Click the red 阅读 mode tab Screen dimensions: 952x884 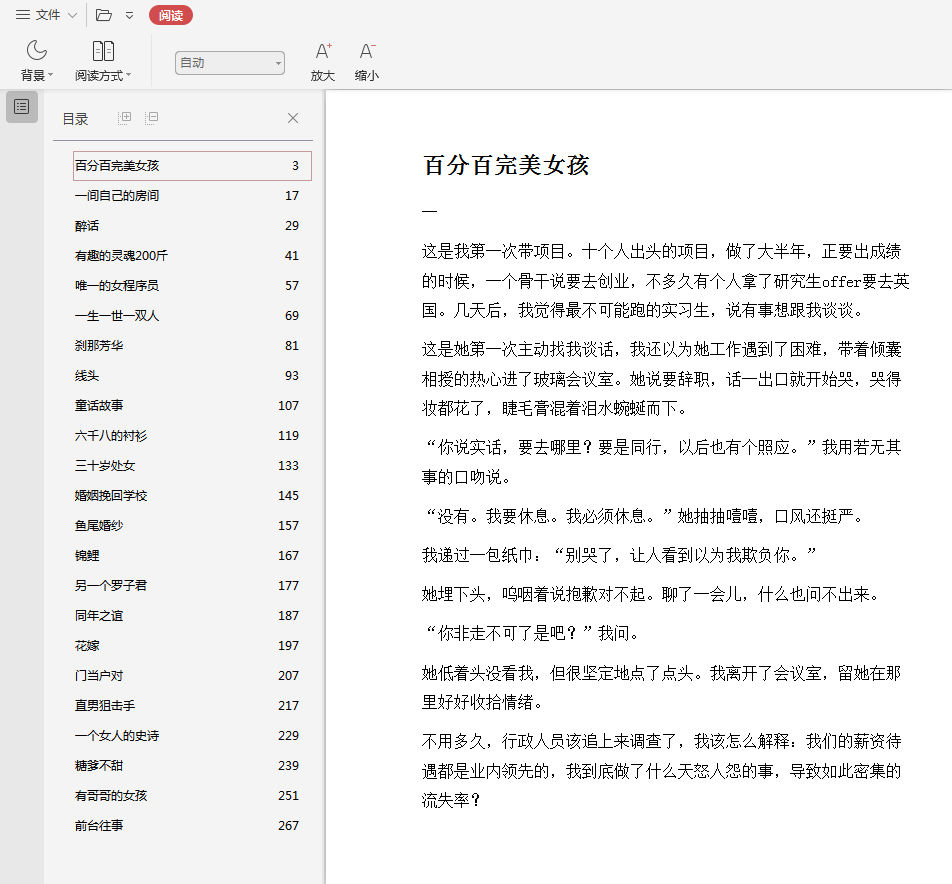click(170, 15)
